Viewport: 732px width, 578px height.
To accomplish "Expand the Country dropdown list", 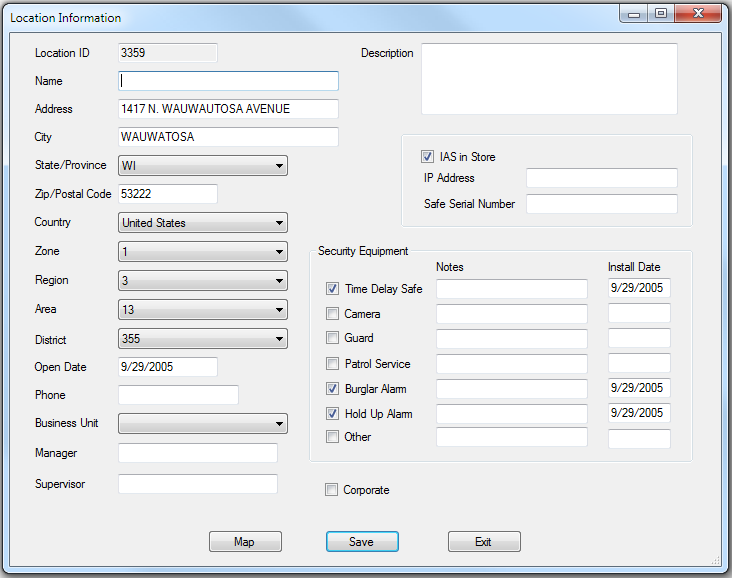I will (203, 223).
